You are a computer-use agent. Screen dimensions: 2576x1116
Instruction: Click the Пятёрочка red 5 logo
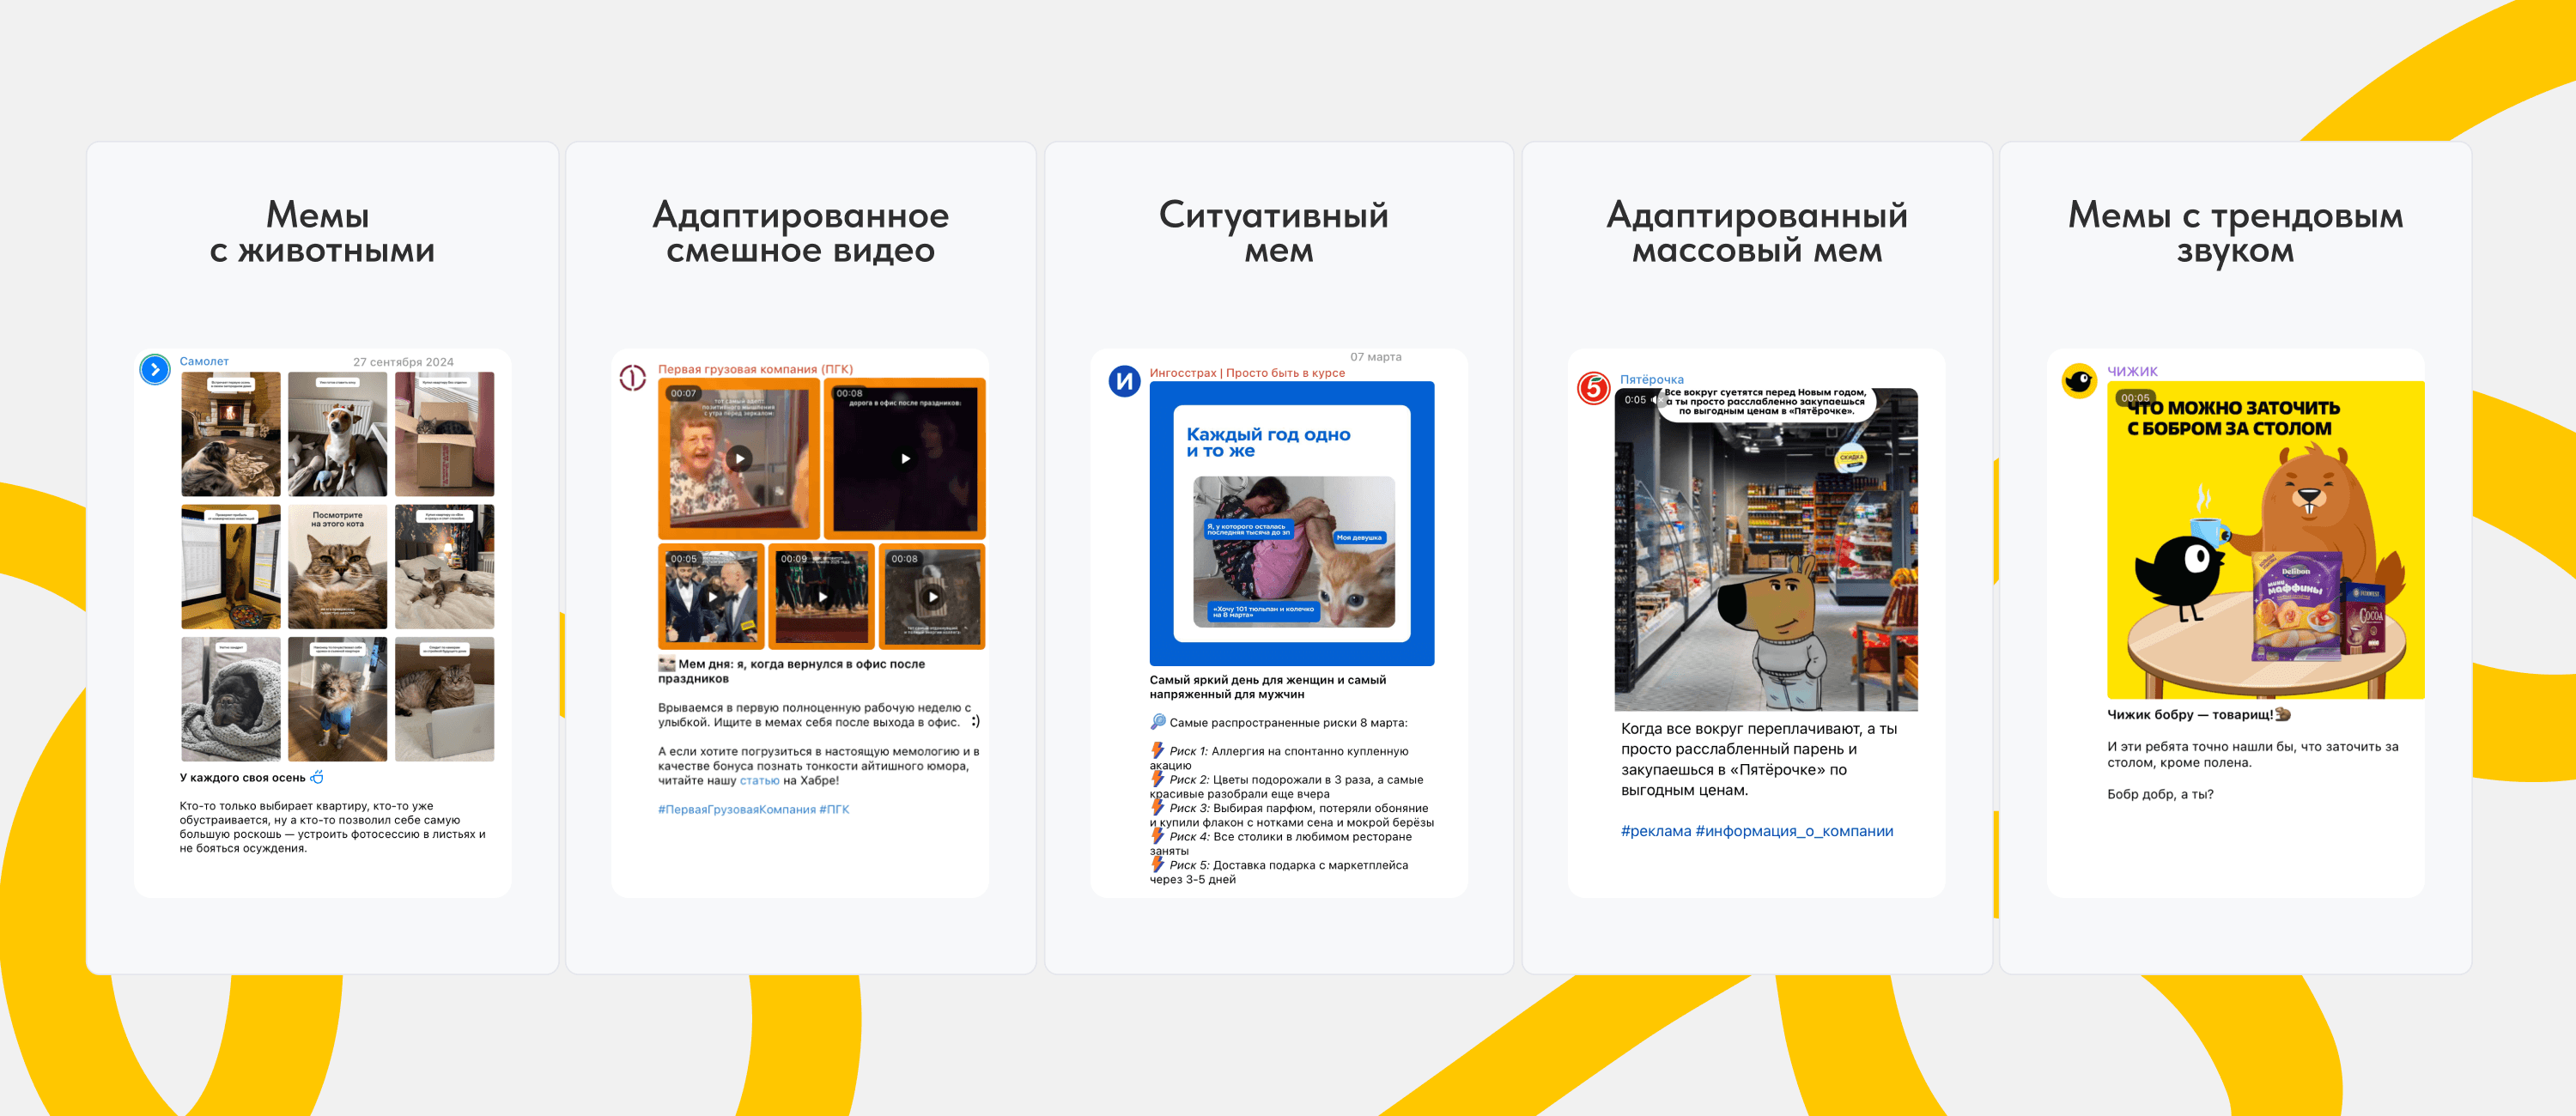click(x=1593, y=387)
